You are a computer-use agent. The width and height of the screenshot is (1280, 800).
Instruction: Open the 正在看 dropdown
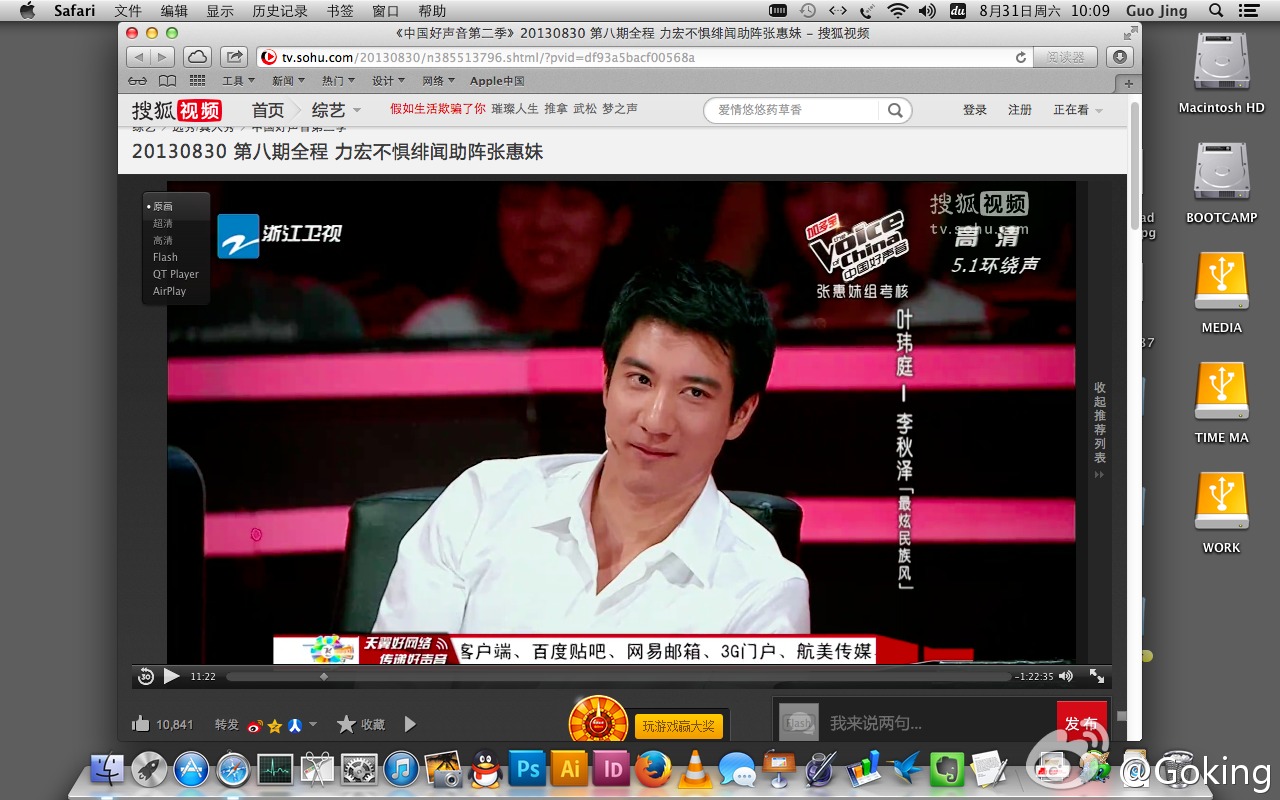pyautogui.click(x=1077, y=110)
